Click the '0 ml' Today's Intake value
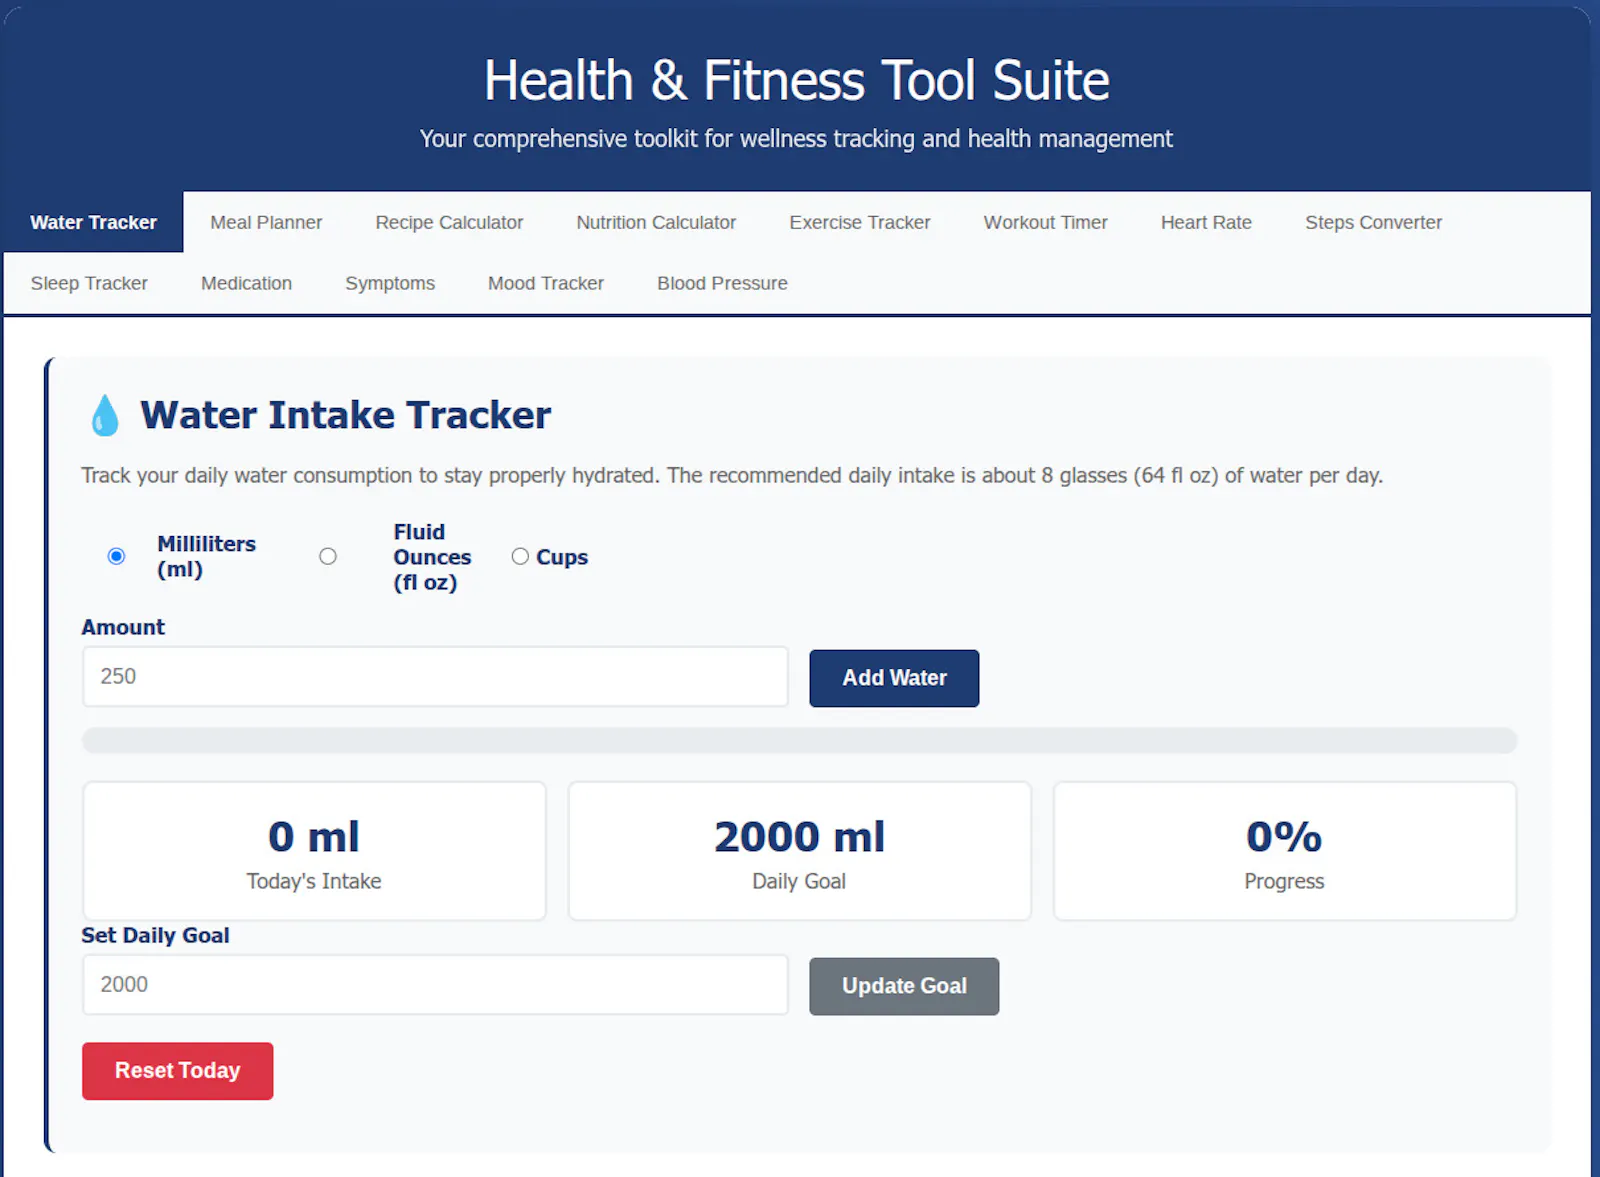Viewport: 1600px width, 1177px height. point(314,837)
